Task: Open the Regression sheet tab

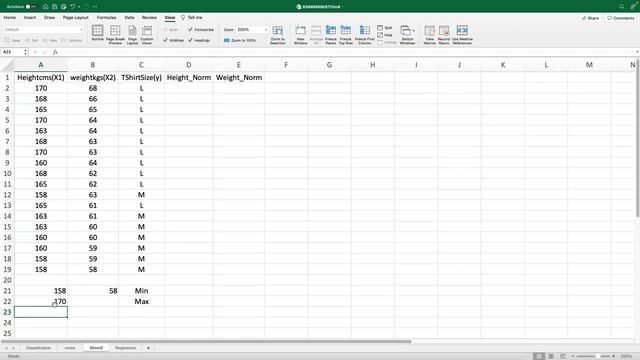Action: click(x=125, y=348)
